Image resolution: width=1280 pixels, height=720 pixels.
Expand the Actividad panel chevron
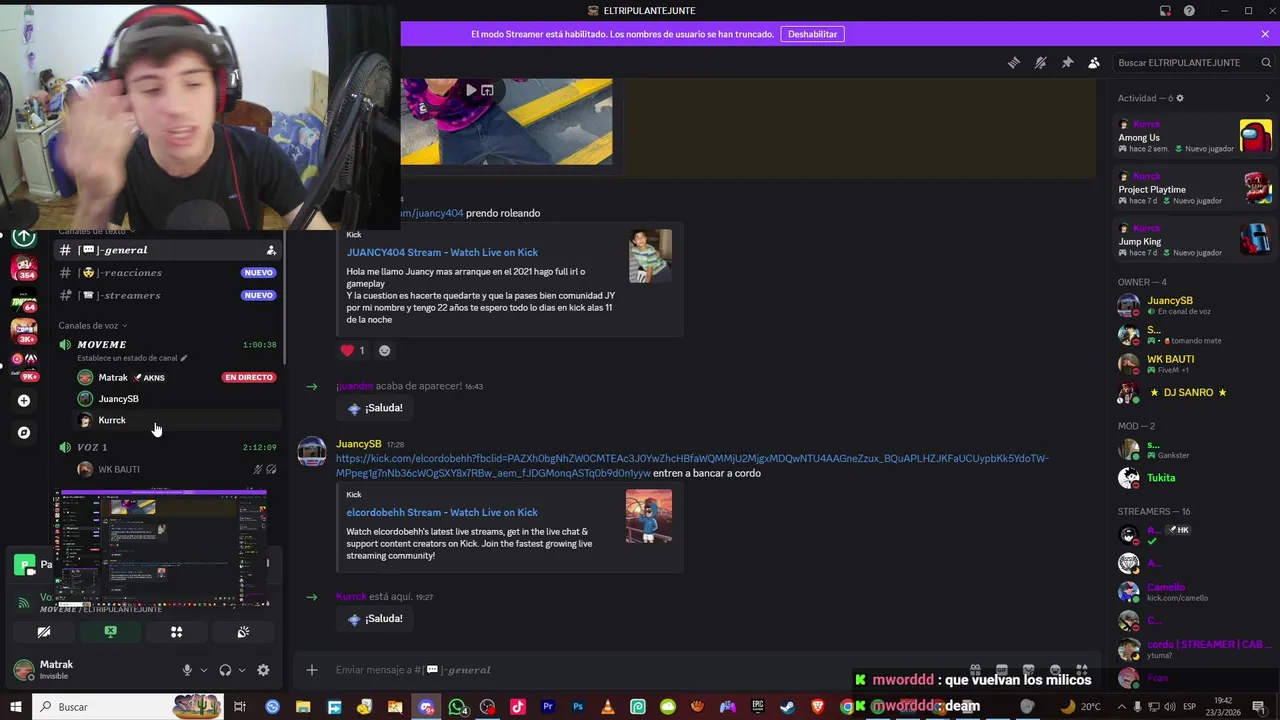coord(1267,98)
